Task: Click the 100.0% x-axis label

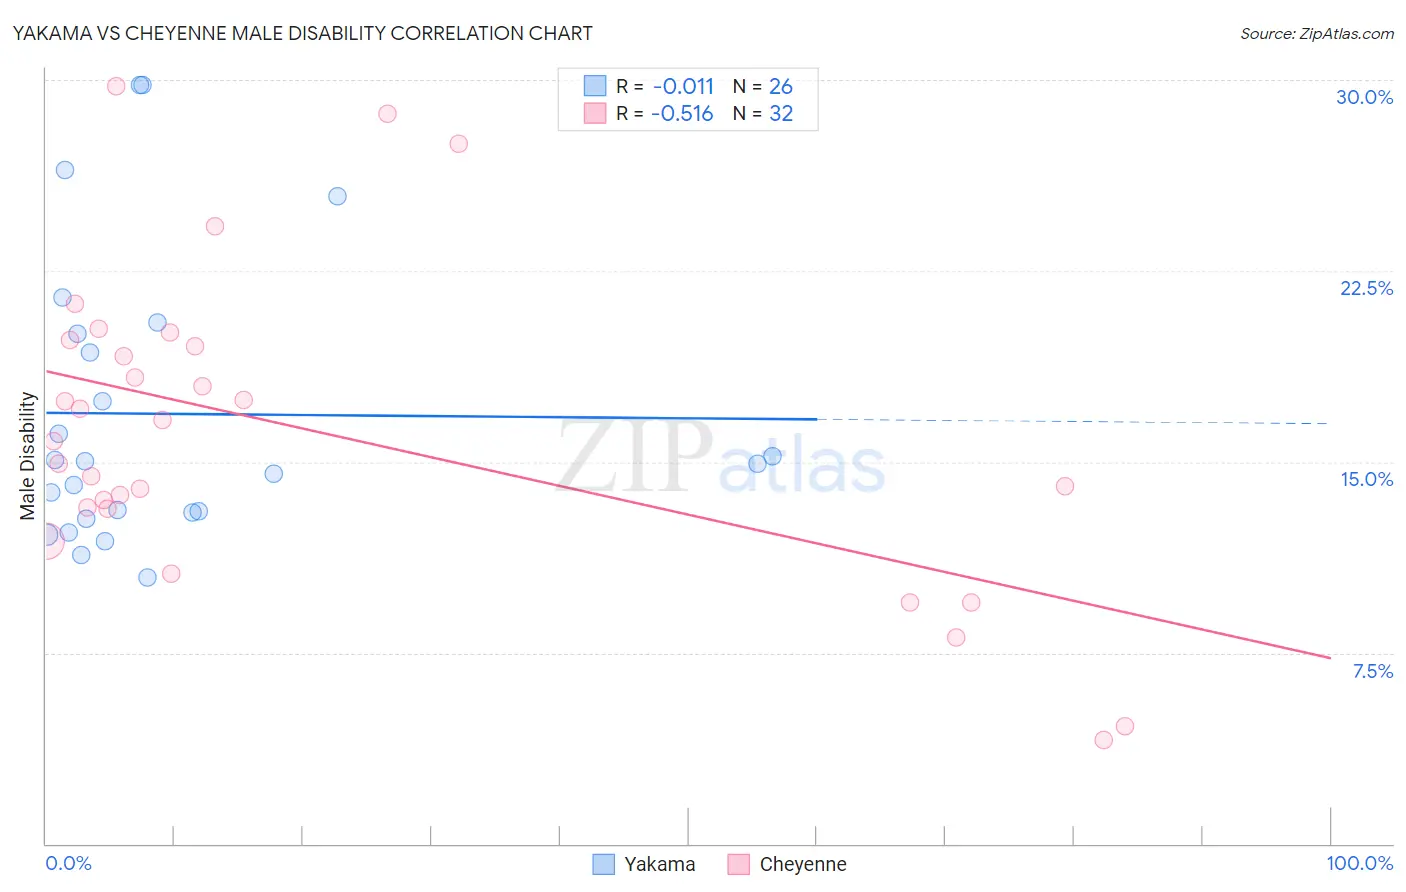Action: [1359, 863]
